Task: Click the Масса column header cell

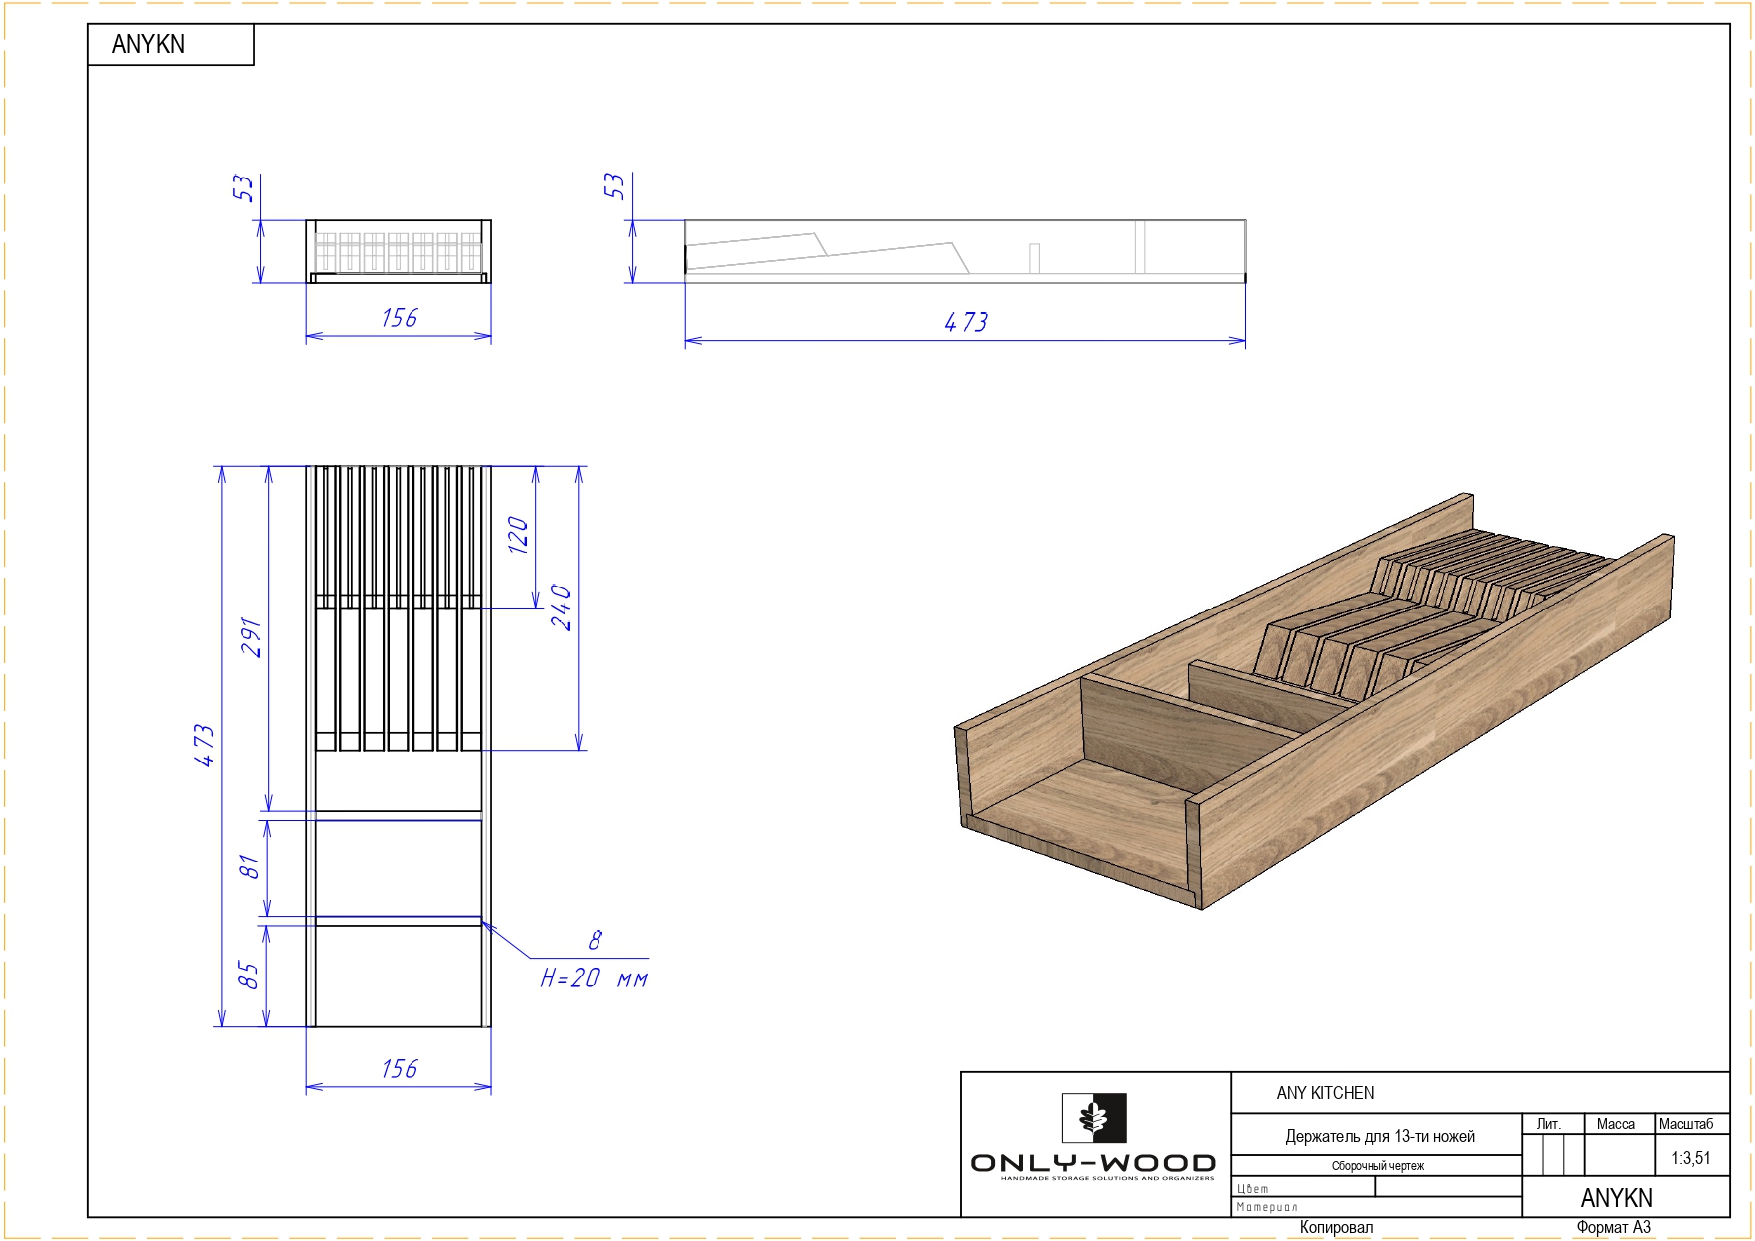Action: 1615,1124
